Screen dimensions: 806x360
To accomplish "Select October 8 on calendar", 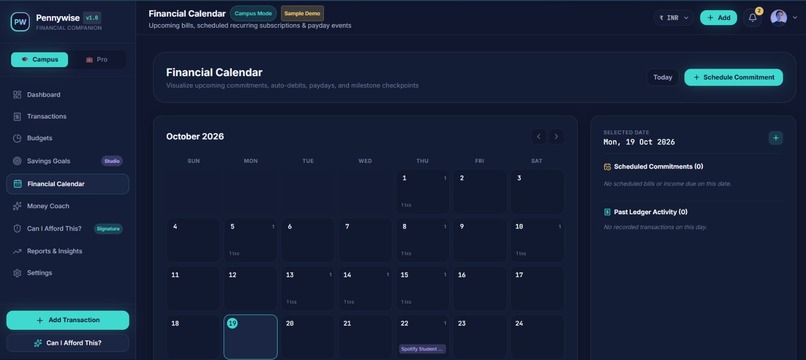I will (423, 240).
